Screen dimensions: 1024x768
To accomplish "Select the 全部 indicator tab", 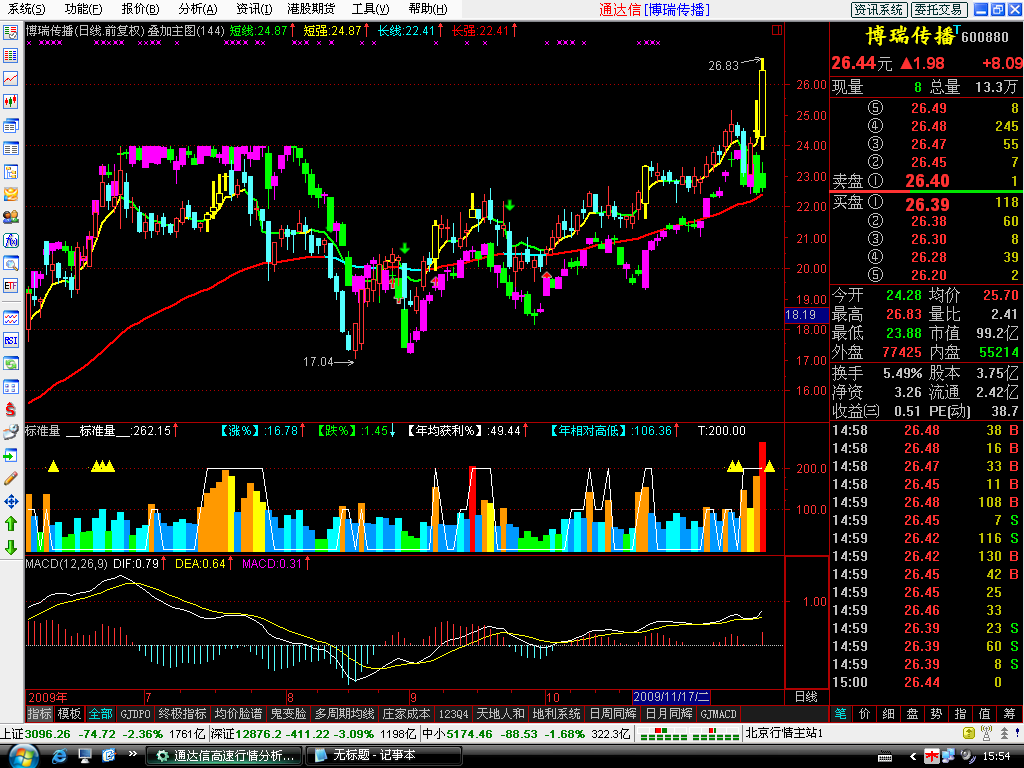I will click(x=101, y=714).
